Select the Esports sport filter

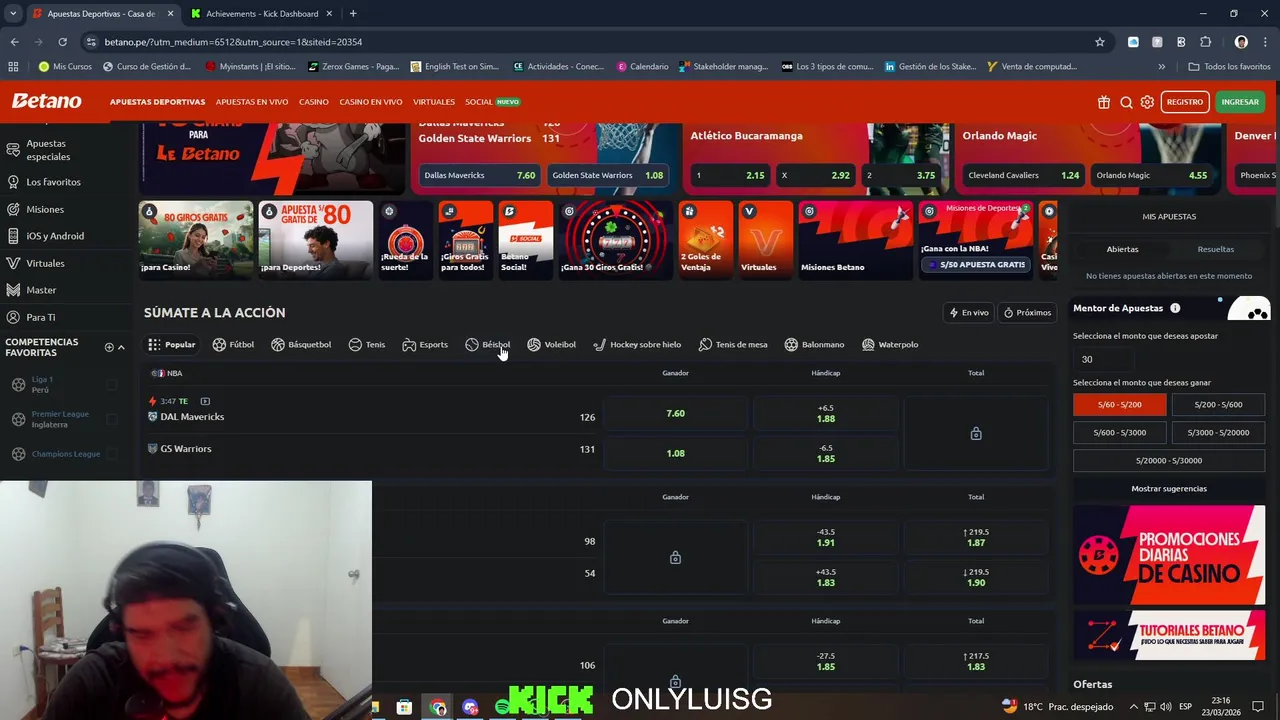[425, 344]
